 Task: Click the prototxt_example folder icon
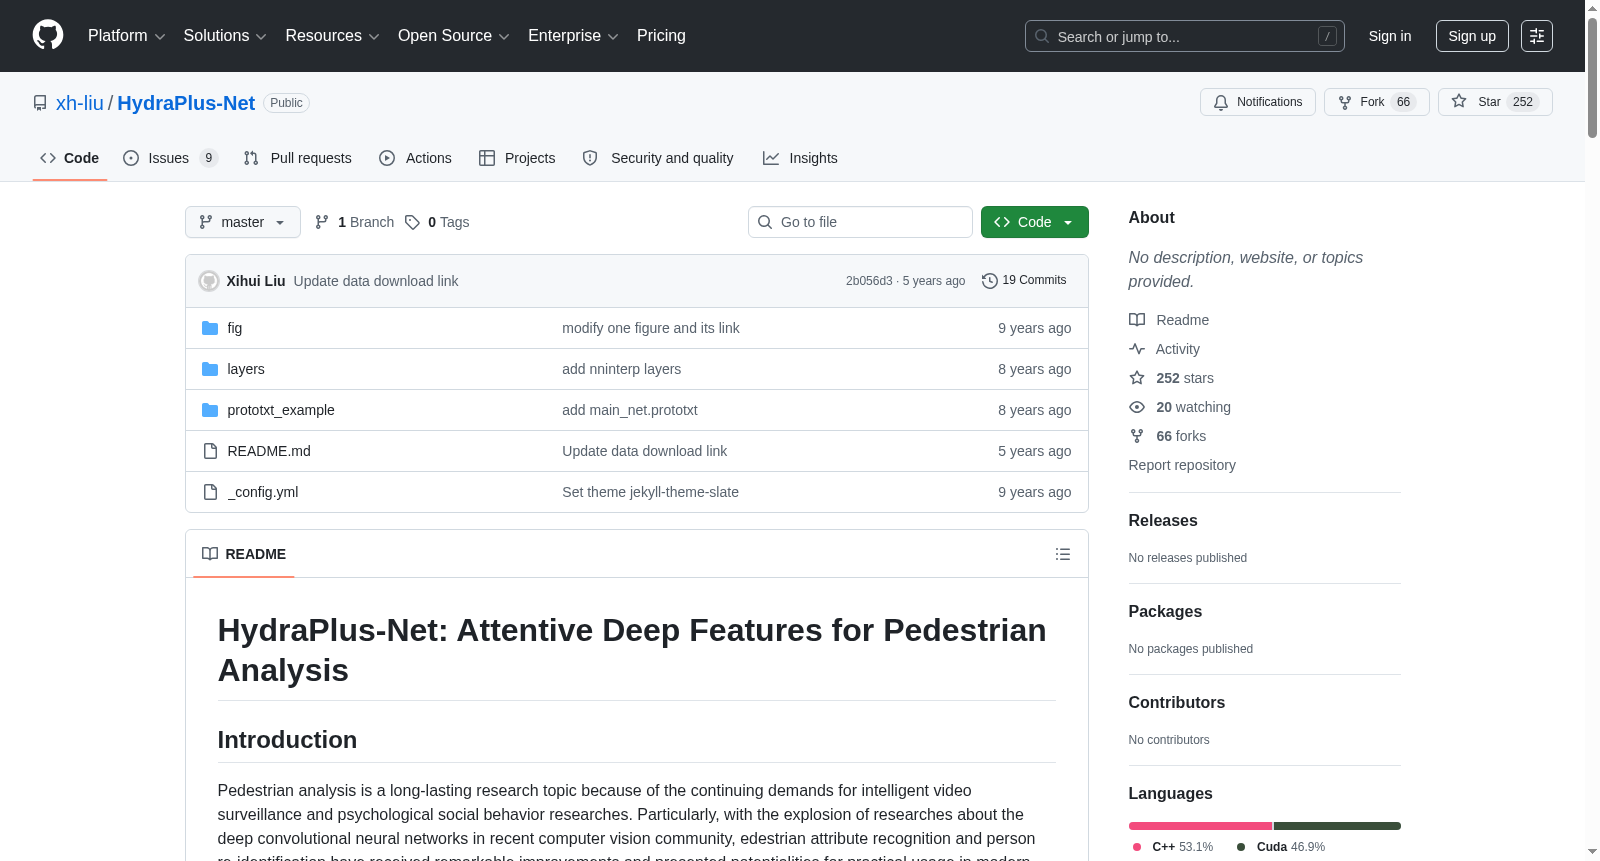[210, 410]
